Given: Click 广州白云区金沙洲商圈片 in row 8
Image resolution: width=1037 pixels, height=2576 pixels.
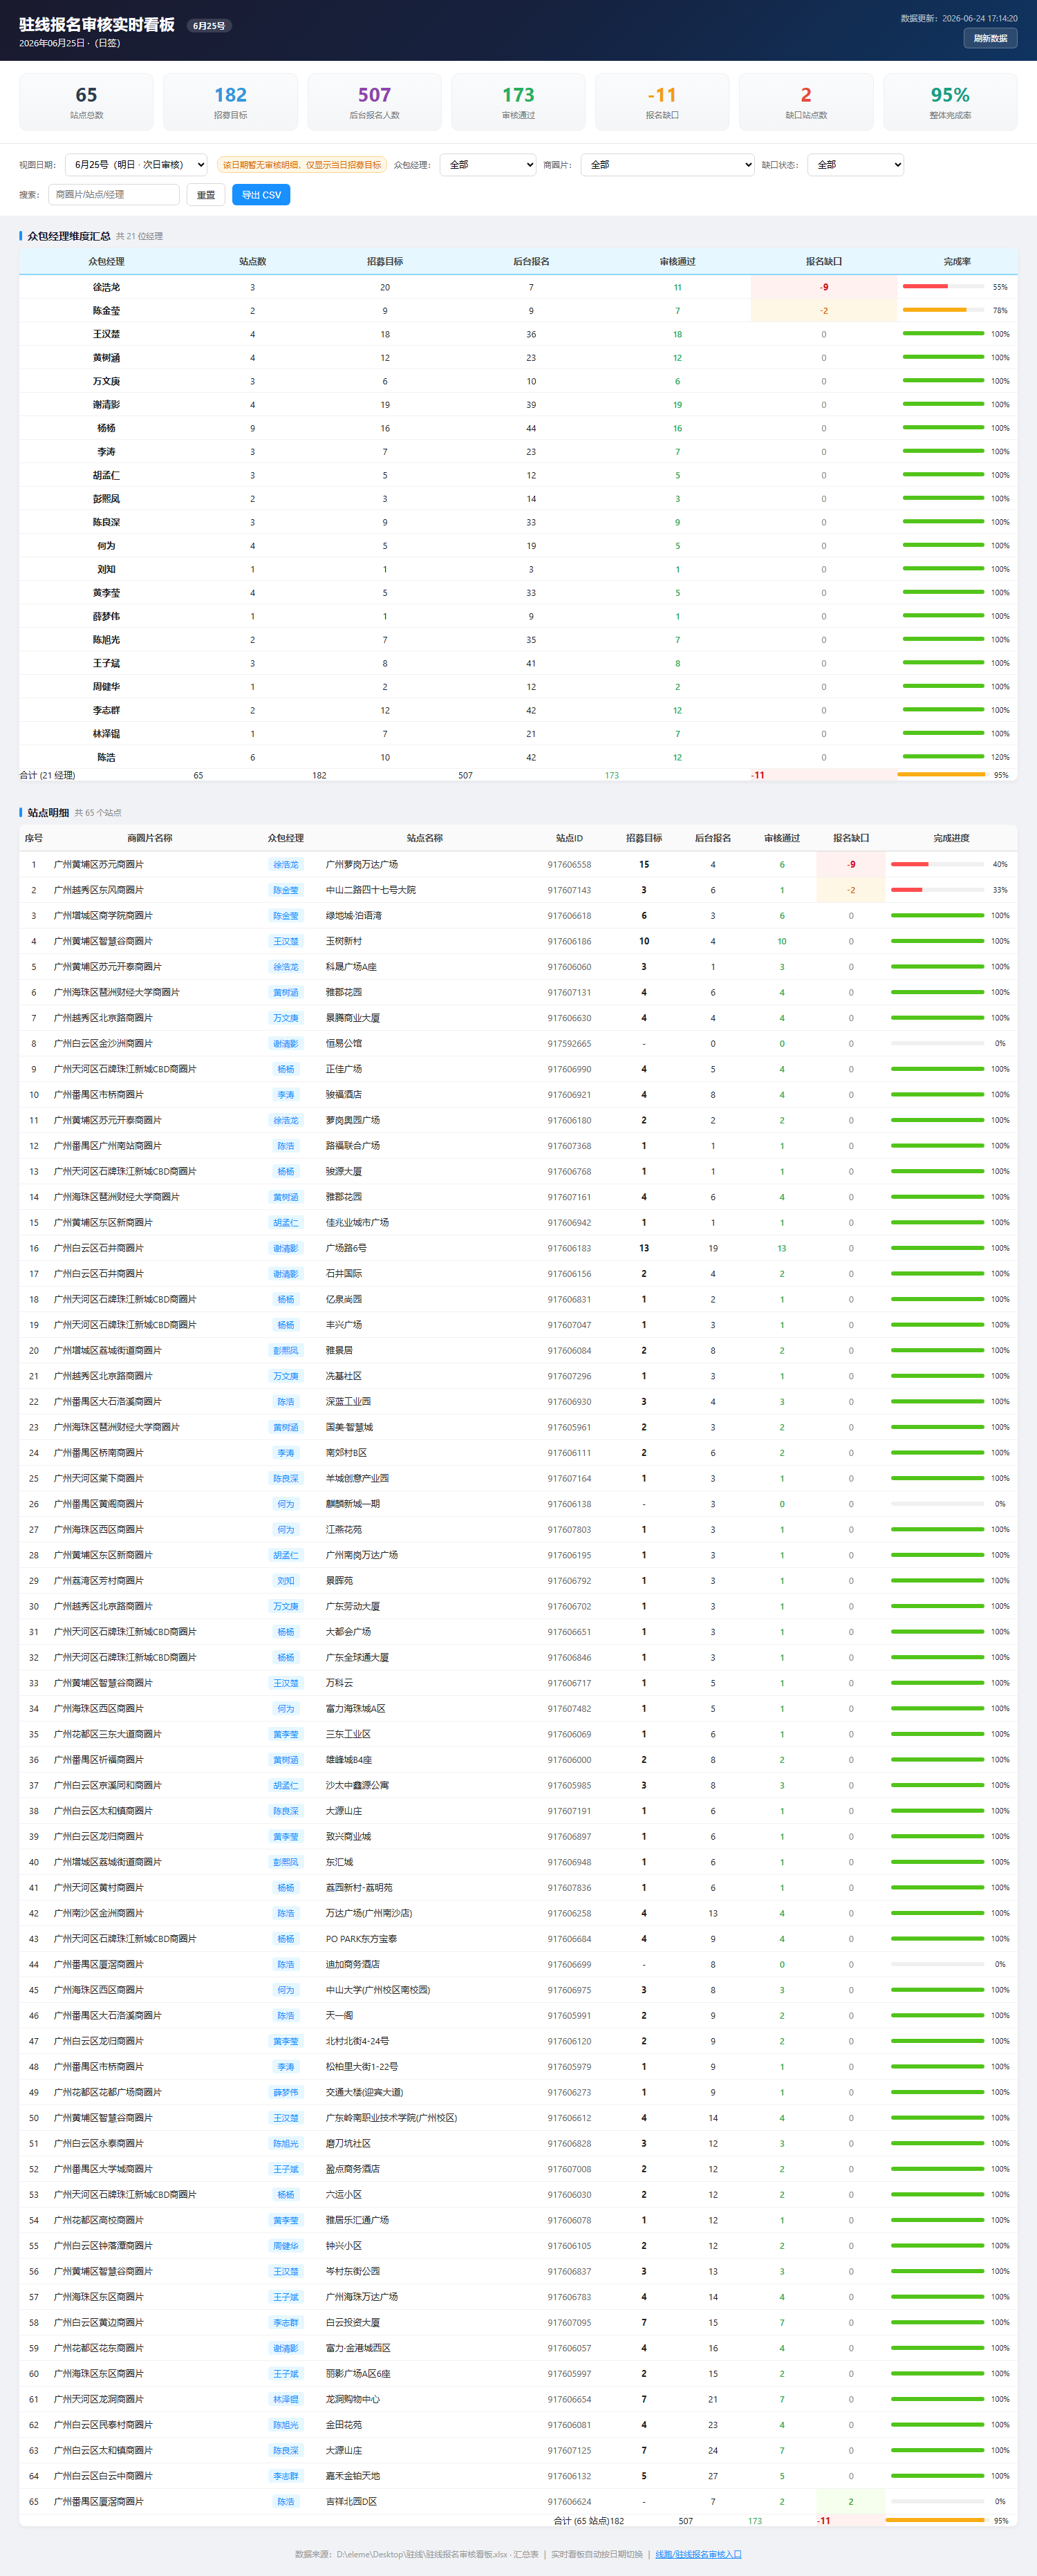Looking at the screenshot, I should coord(103,1044).
